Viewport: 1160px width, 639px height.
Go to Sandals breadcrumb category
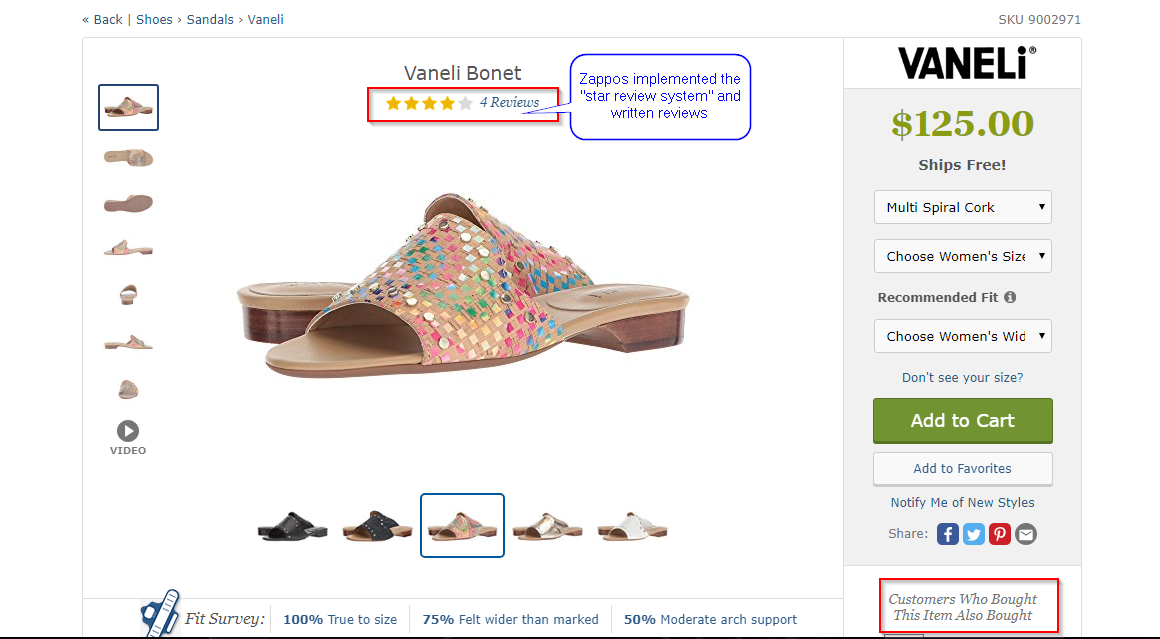coord(210,19)
